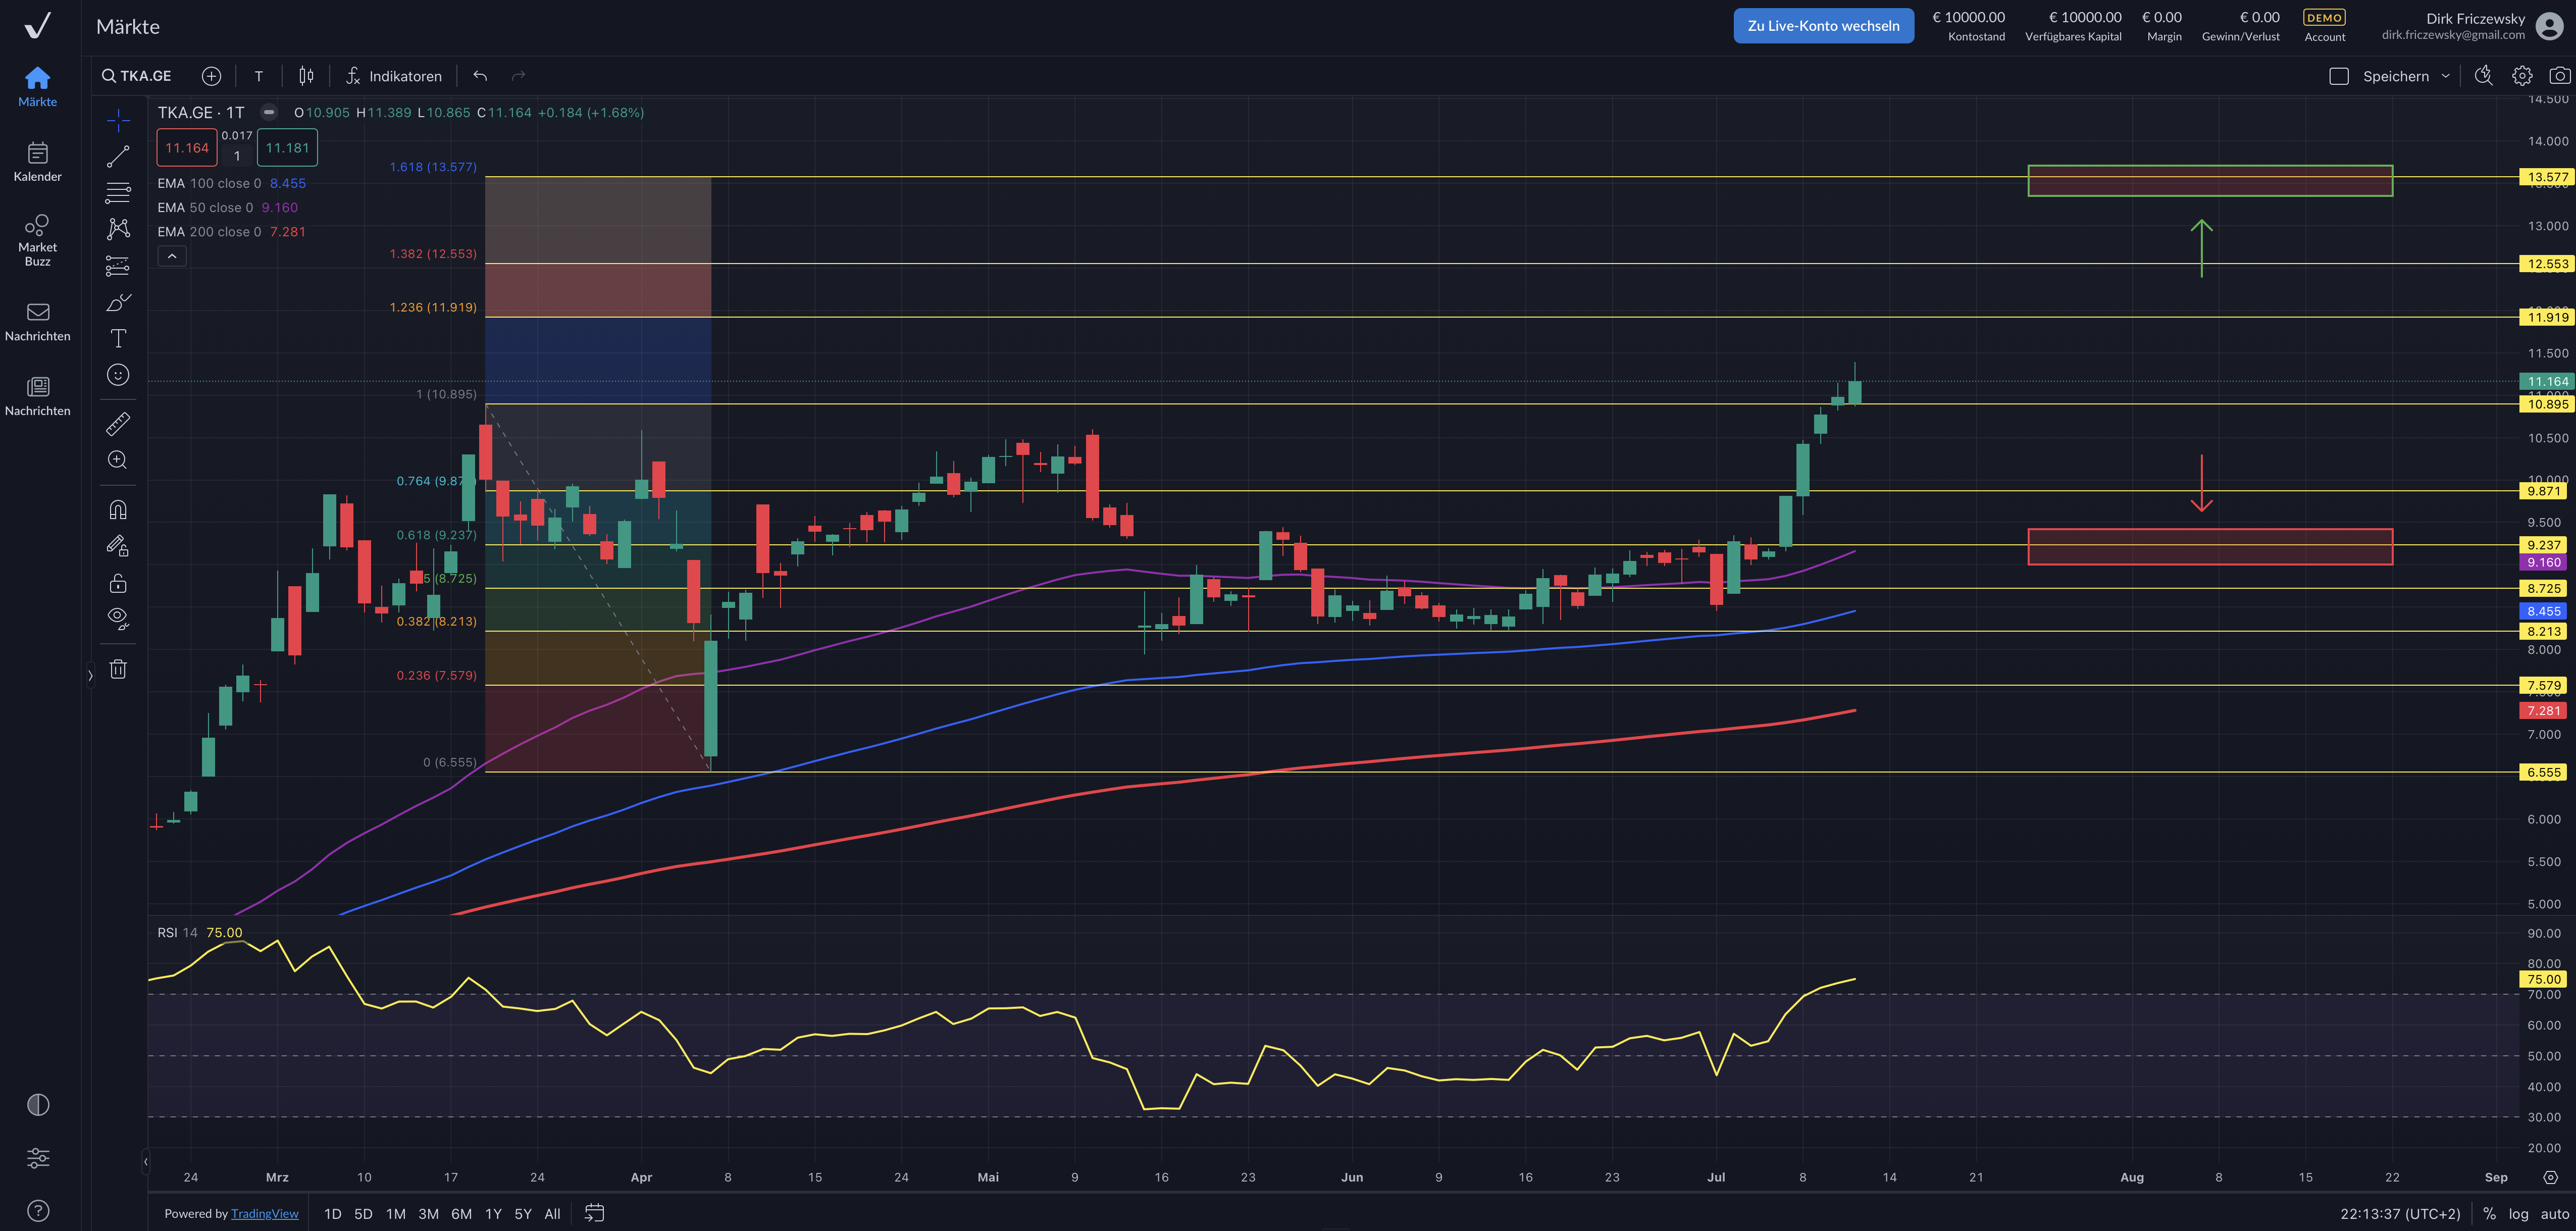
Task: Select the trend line drawing tool
Action: point(118,156)
